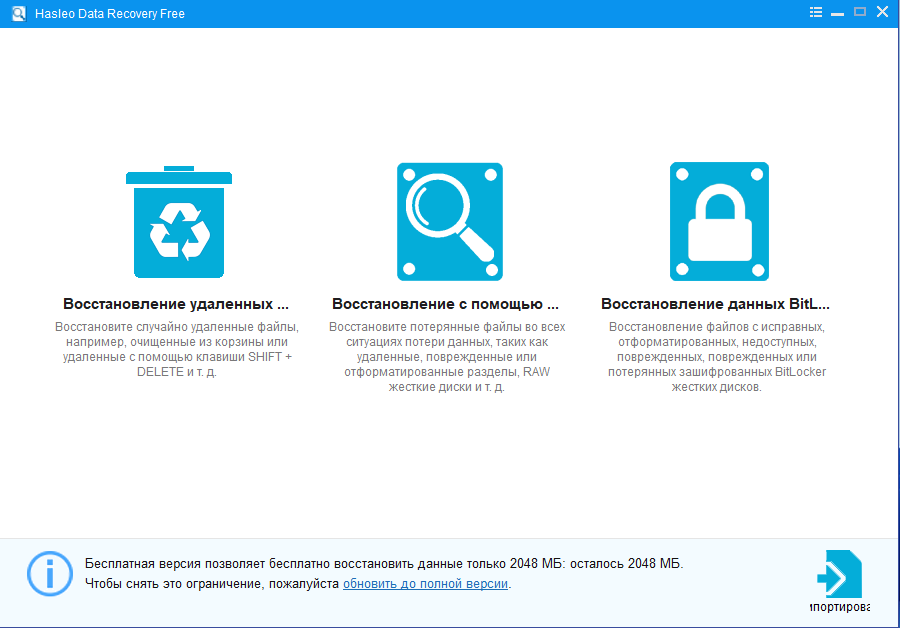Viewport: 900px width, 628px height.
Task: Click the text 'Бесплатная версия позволяет бесплатно восстановить'
Action: [250, 564]
